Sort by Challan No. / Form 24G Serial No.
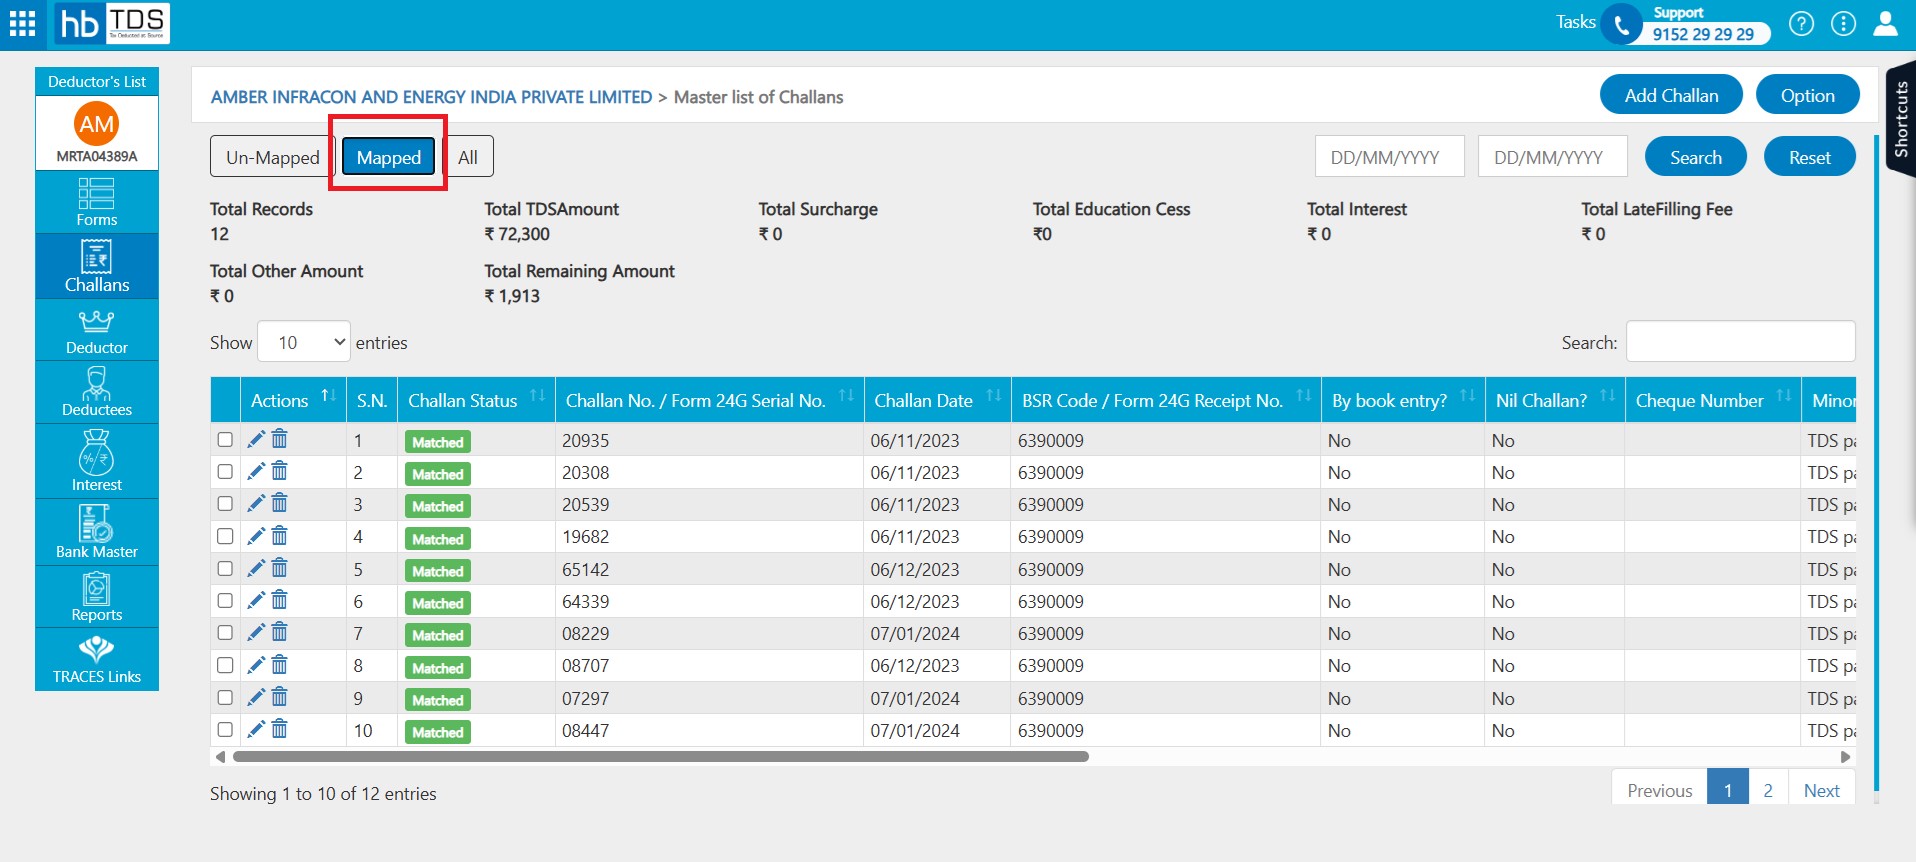The height and width of the screenshot is (862, 1916). (709, 400)
